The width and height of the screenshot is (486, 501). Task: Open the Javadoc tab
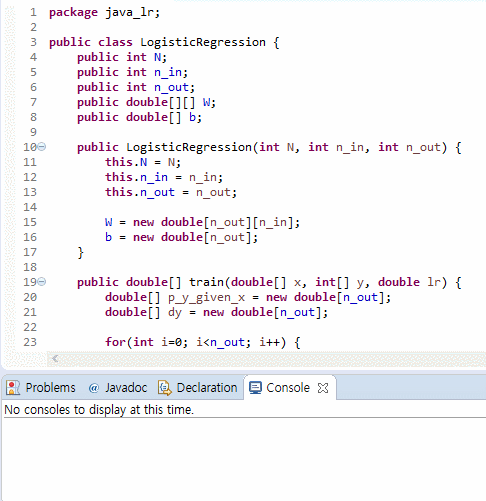point(126,388)
